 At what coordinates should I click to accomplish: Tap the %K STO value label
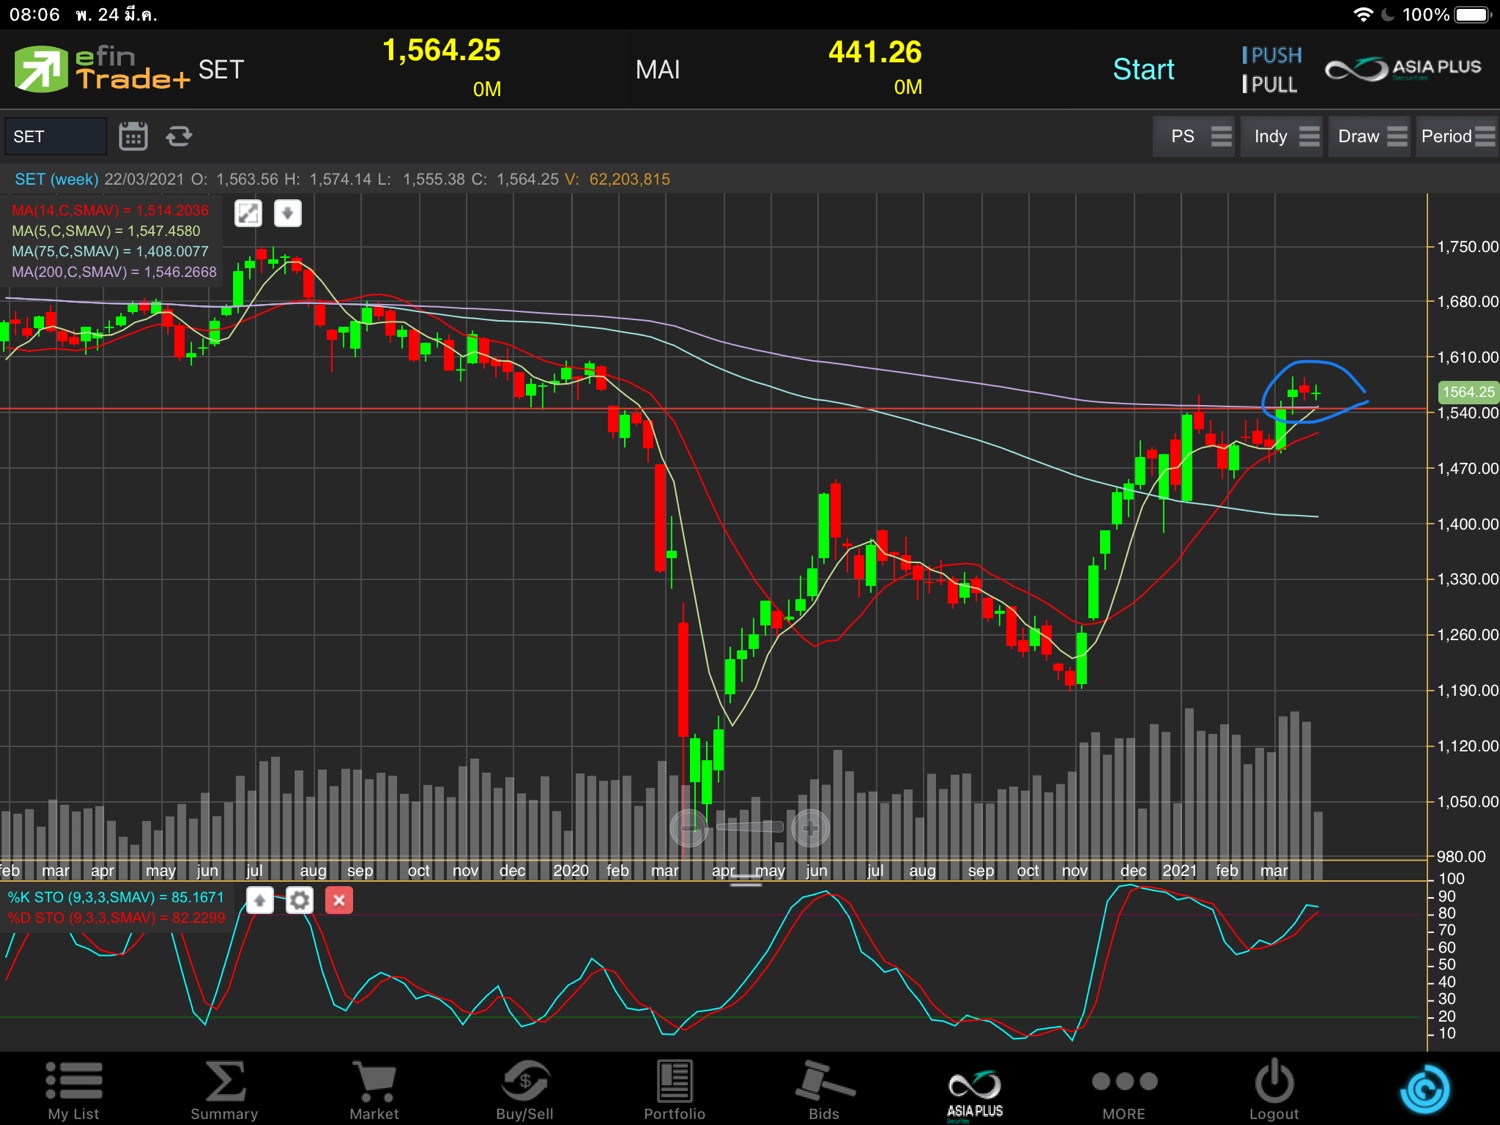pos(116,897)
